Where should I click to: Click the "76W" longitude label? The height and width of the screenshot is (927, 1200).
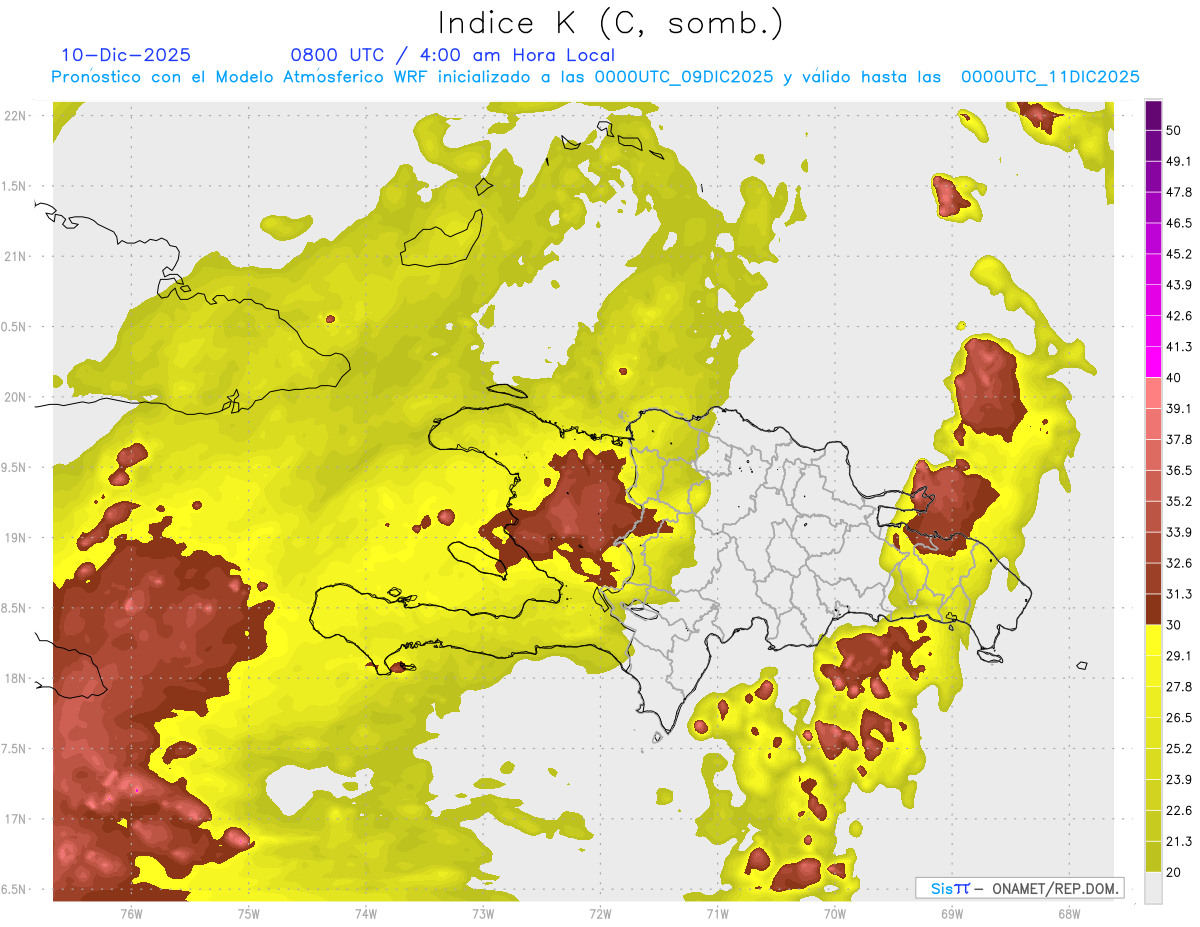point(131,913)
